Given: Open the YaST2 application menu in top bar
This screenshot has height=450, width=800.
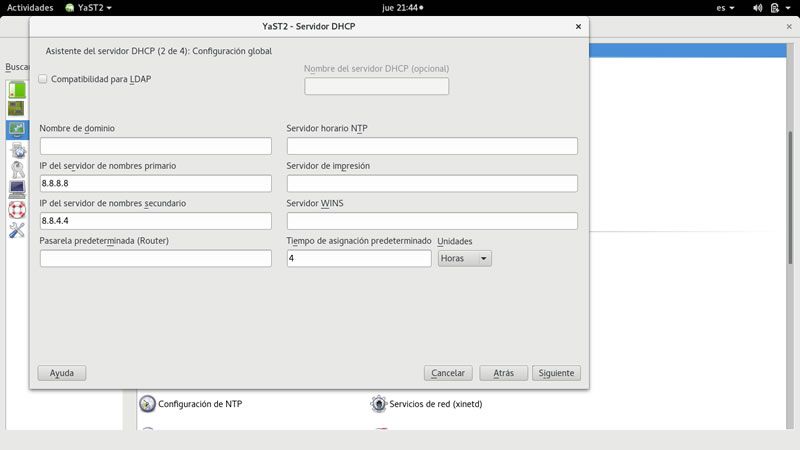Looking at the screenshot, I should click(x=87, y=7).
